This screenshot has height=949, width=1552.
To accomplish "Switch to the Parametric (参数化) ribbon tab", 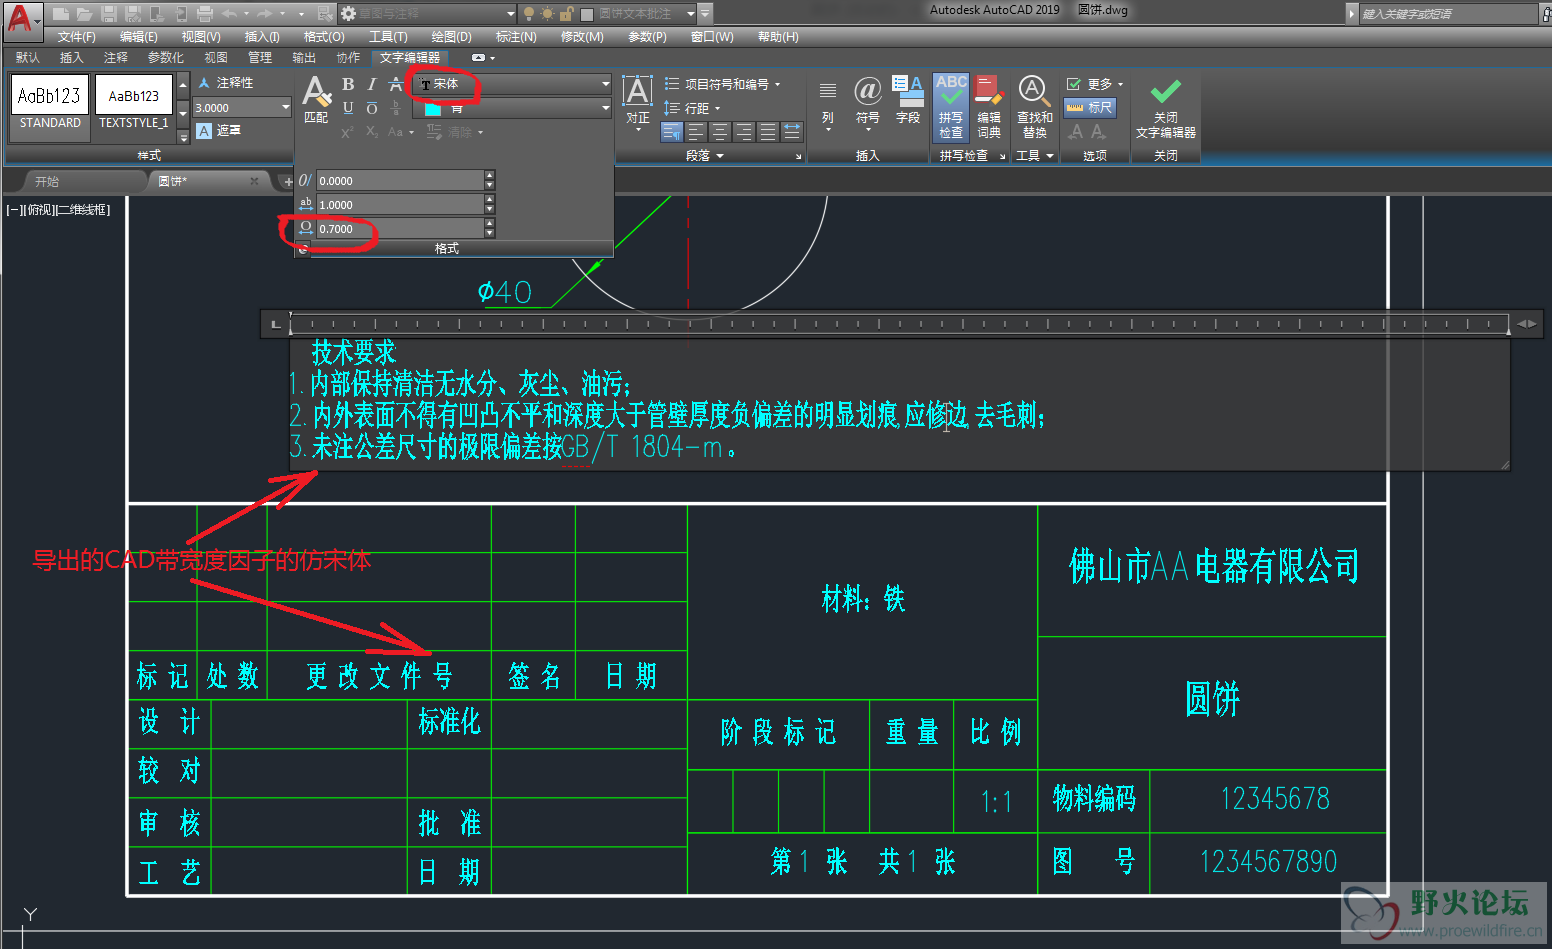I will [166, 58].
